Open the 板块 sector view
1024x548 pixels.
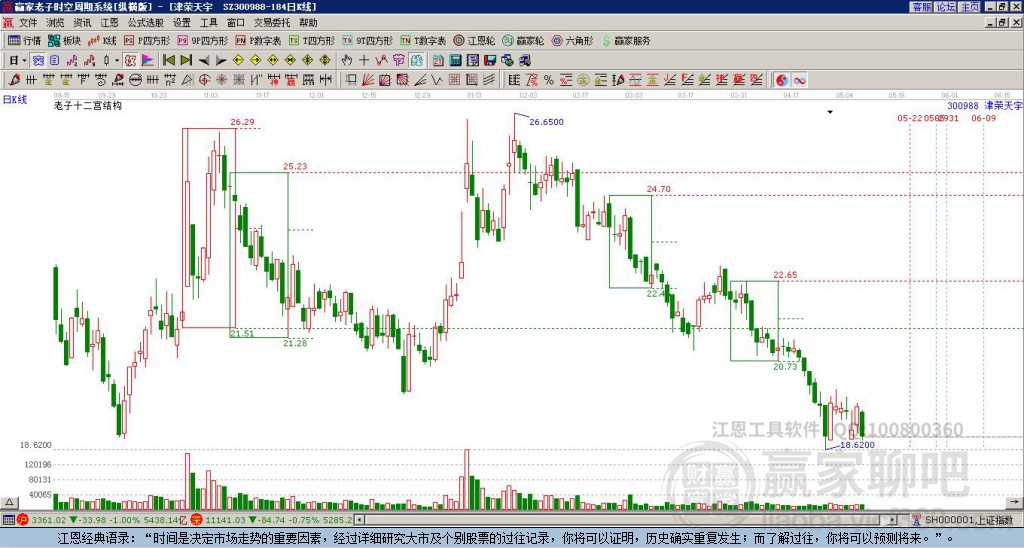(64, 40)
